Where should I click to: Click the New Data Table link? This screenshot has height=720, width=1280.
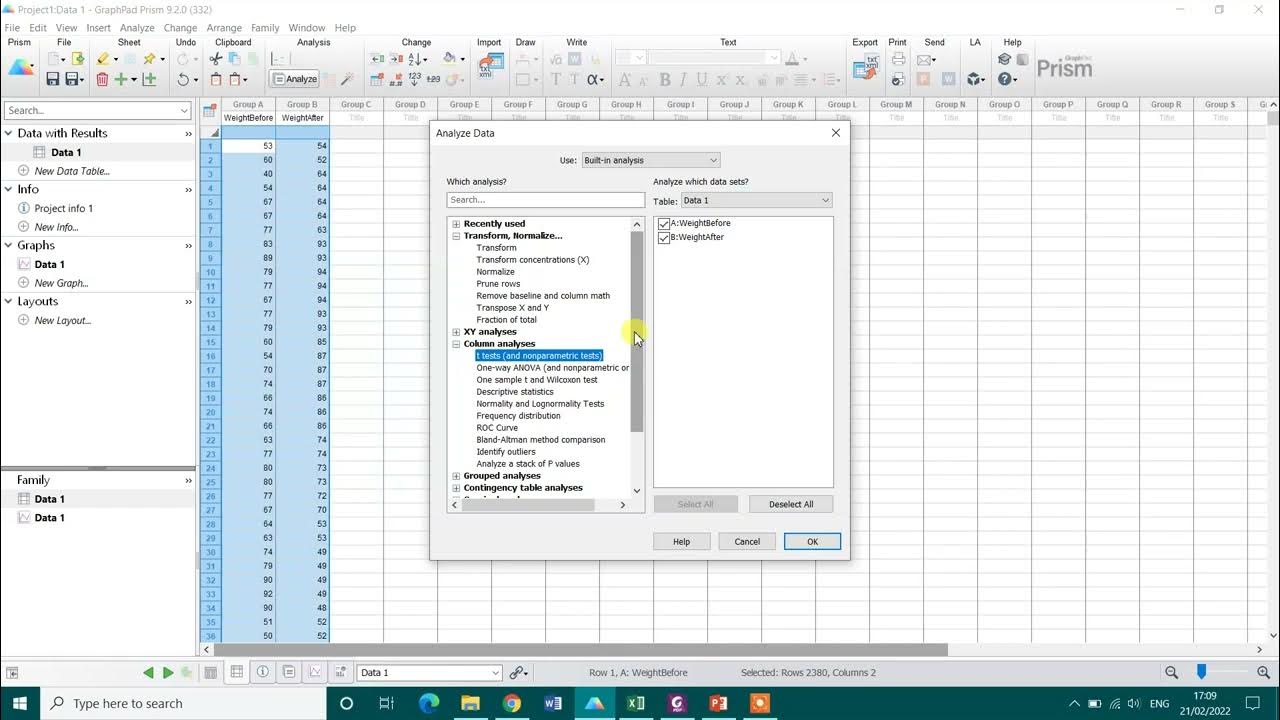pos(72,171)
